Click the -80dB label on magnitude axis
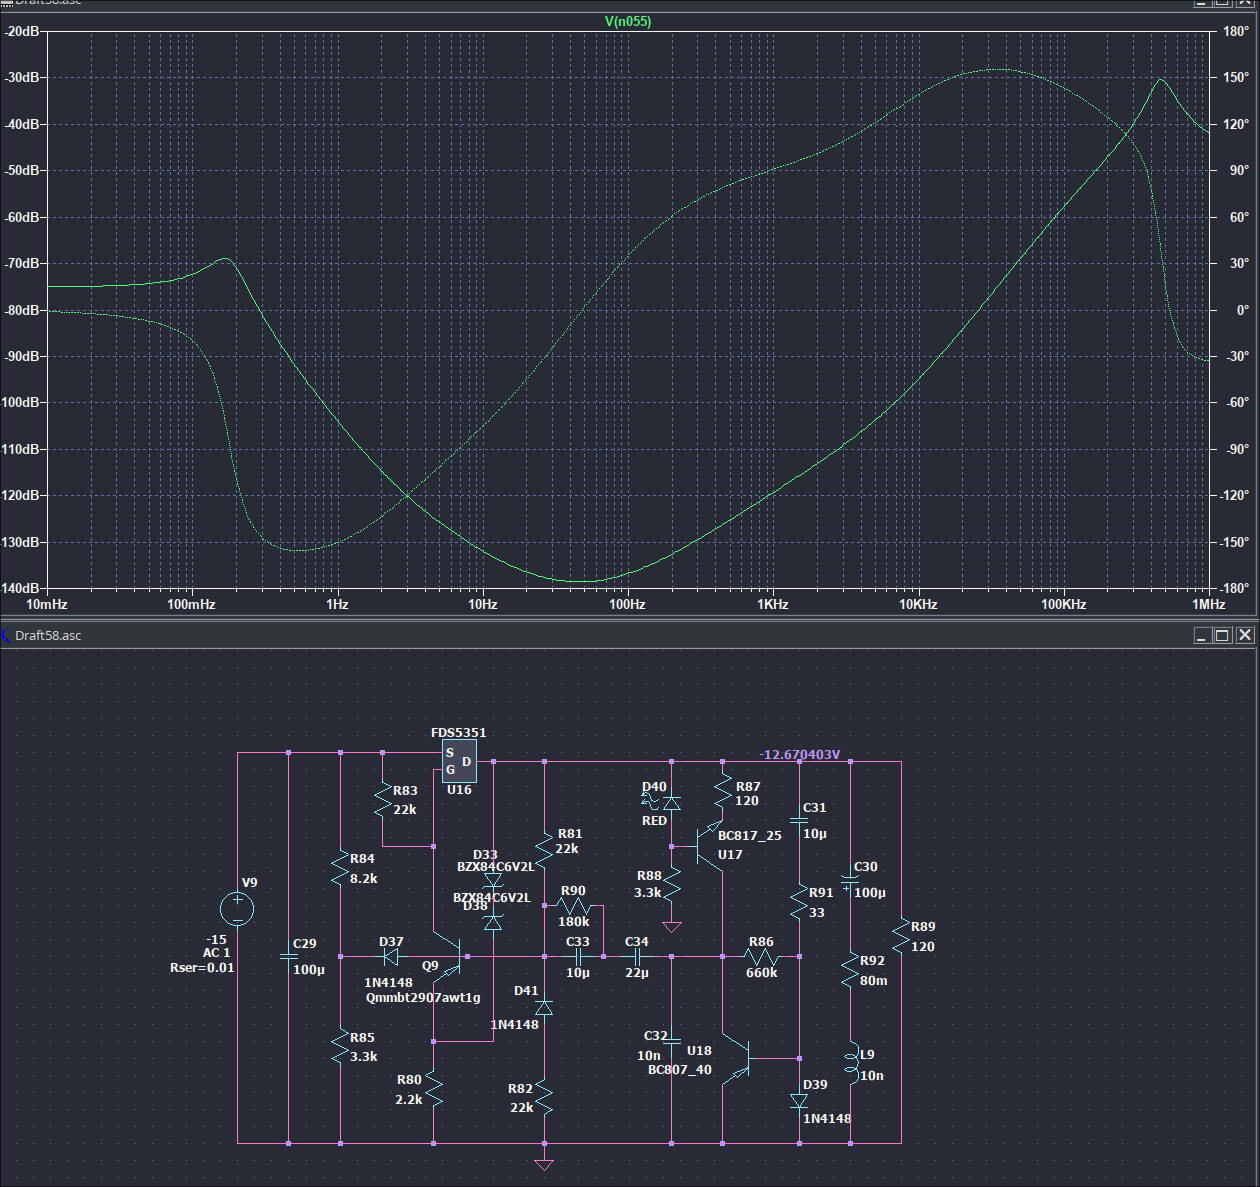 (22, 310)
